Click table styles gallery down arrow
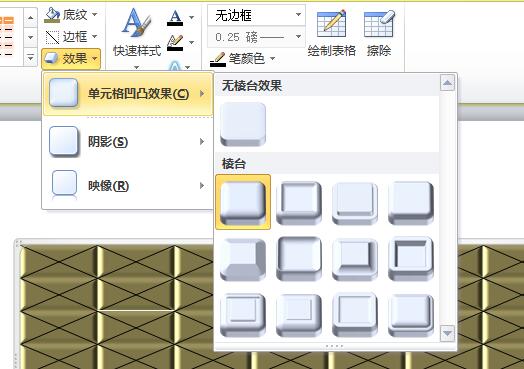Viewport: 524px width, 369px height. click(x=30, y=37)
